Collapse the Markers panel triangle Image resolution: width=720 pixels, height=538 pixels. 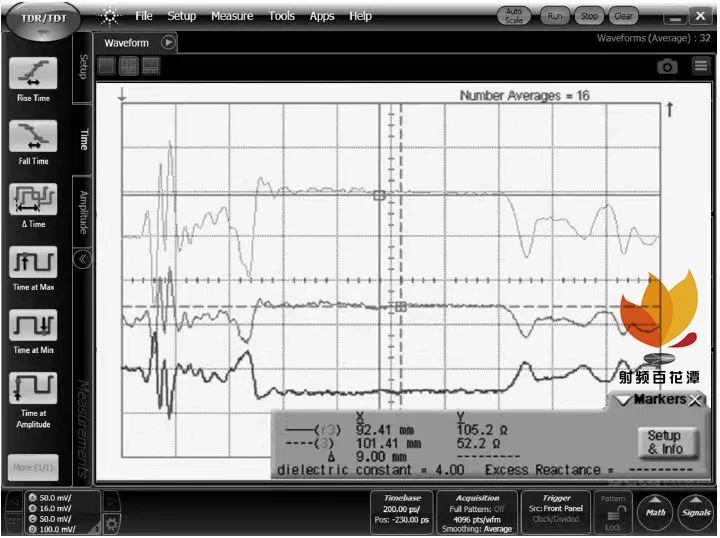click(x=624, y=400)
